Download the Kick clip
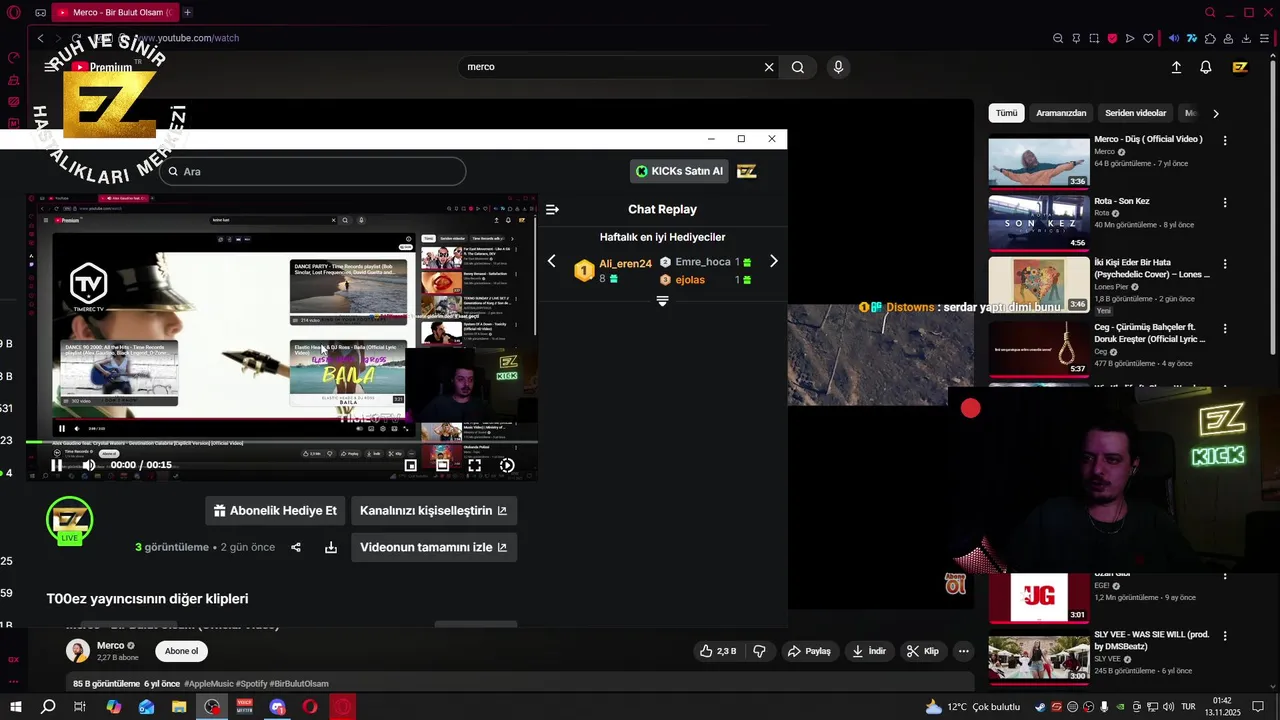The height and width of the screenshot is (720, 1280). [x=331, y=547]
